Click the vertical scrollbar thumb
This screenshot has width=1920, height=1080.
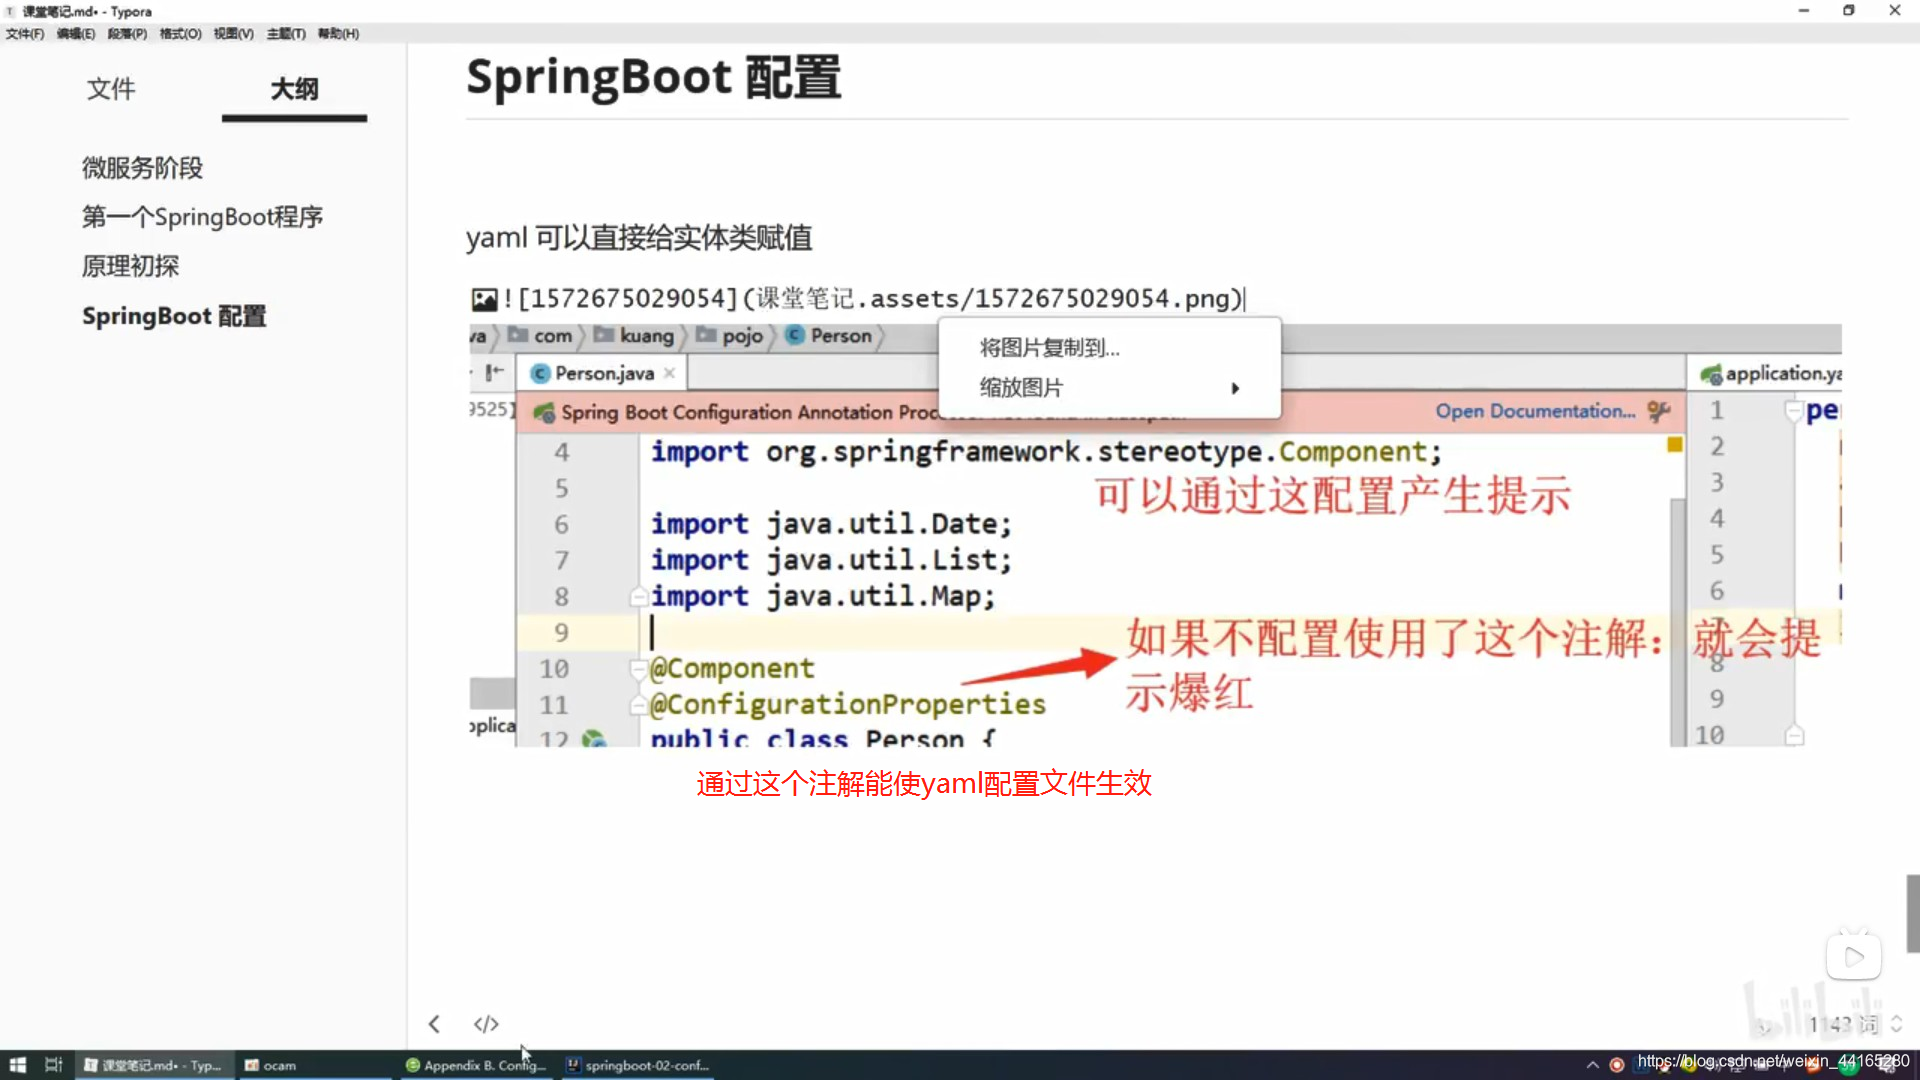[x=1912, y=913]
